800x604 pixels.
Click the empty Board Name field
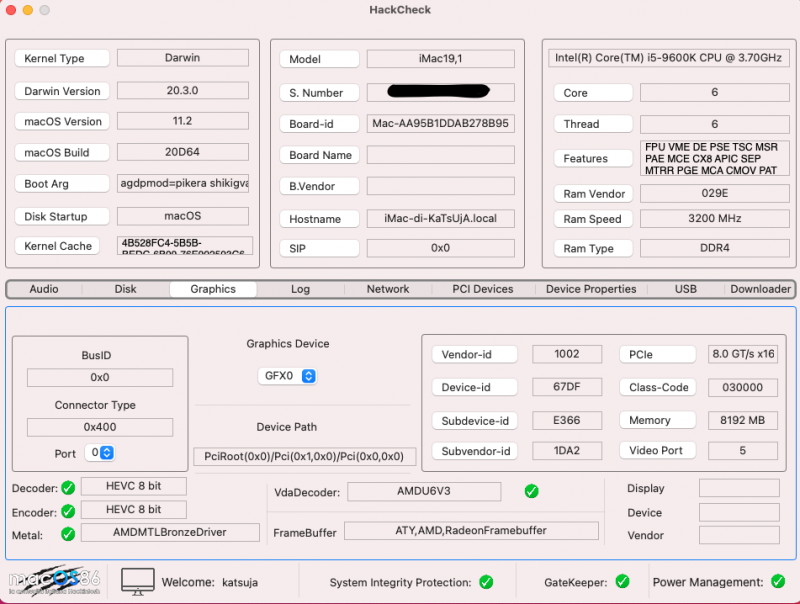pyautogui.click(x=441, y=155)
